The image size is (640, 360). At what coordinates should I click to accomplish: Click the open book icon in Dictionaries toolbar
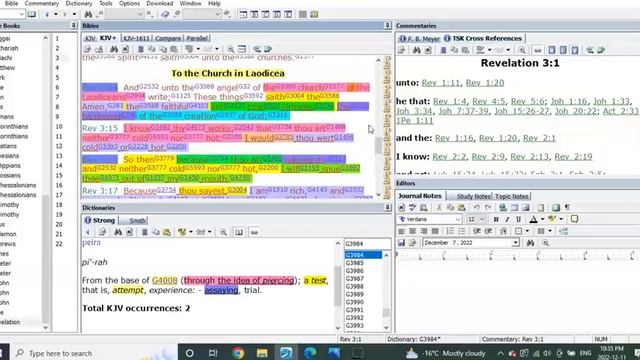tap(239, 232)
